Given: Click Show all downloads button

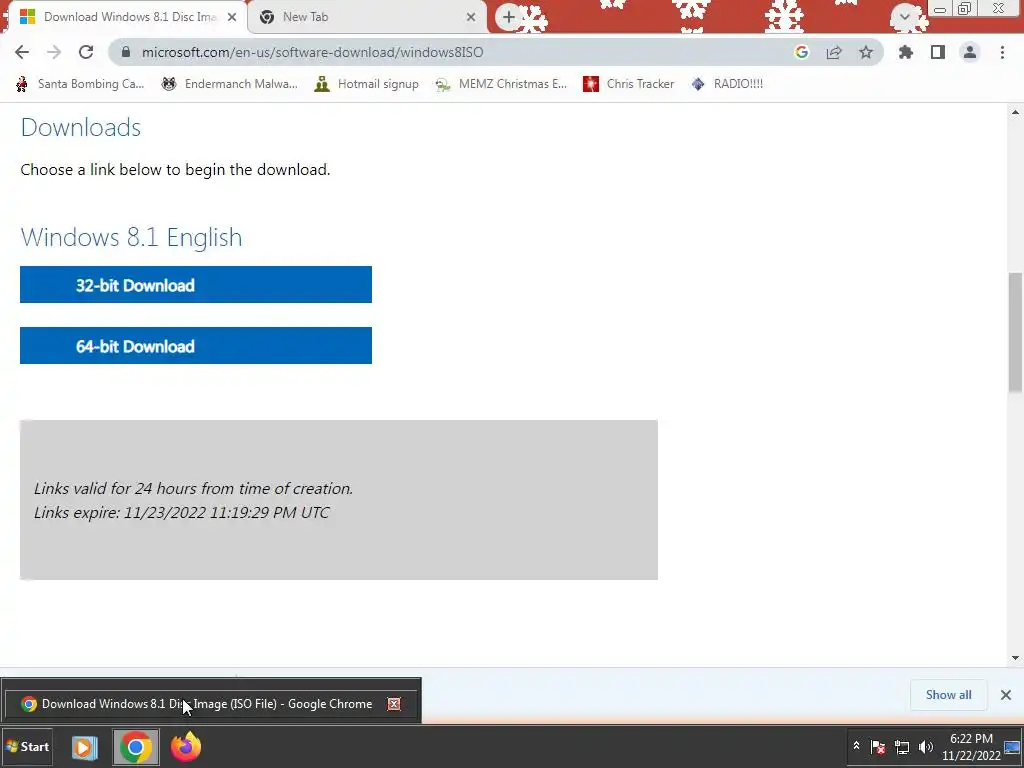Looking at the screenshot, I should click(x=948, y=695).
